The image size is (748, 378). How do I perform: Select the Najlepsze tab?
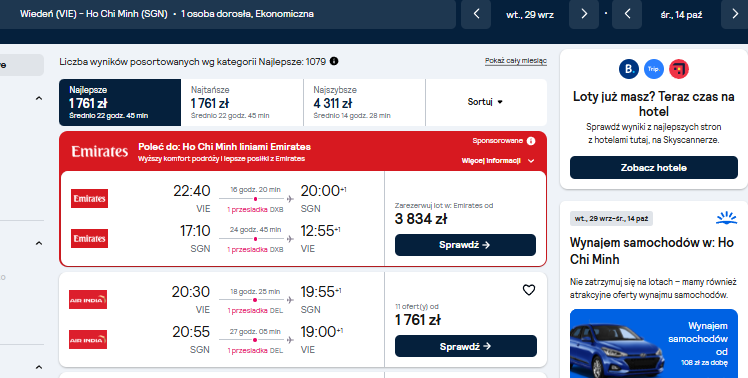tap(120, 102)
